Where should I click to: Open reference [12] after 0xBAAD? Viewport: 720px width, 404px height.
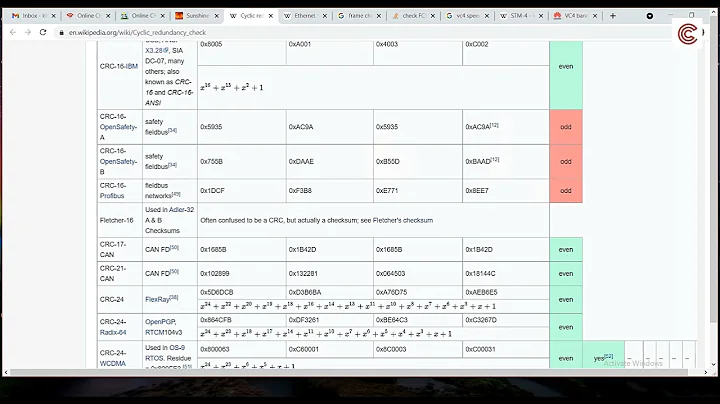495,159
